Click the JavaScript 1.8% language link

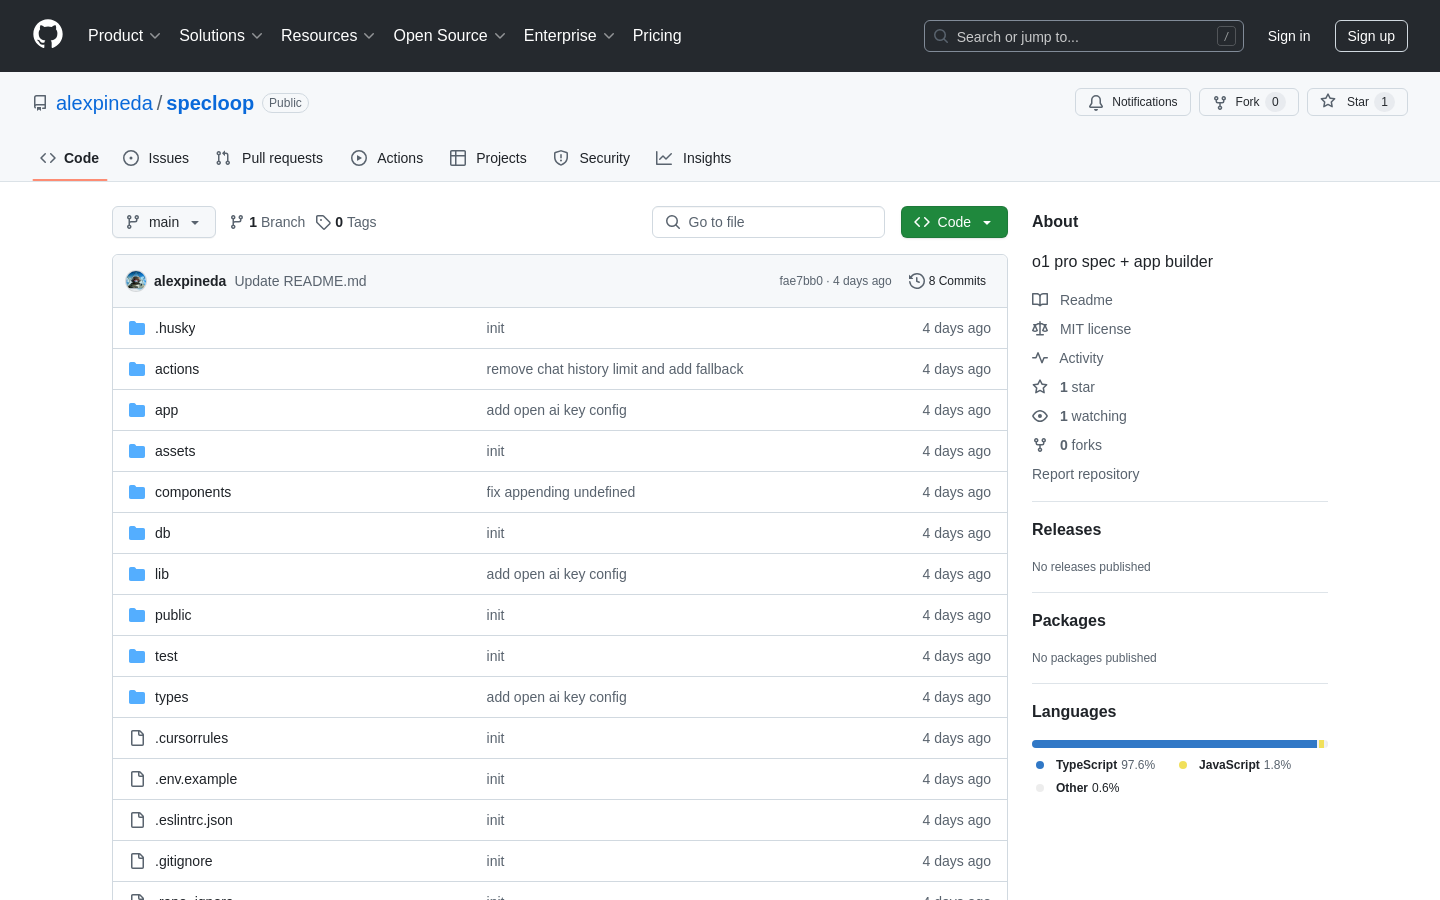coord(1235,765)
